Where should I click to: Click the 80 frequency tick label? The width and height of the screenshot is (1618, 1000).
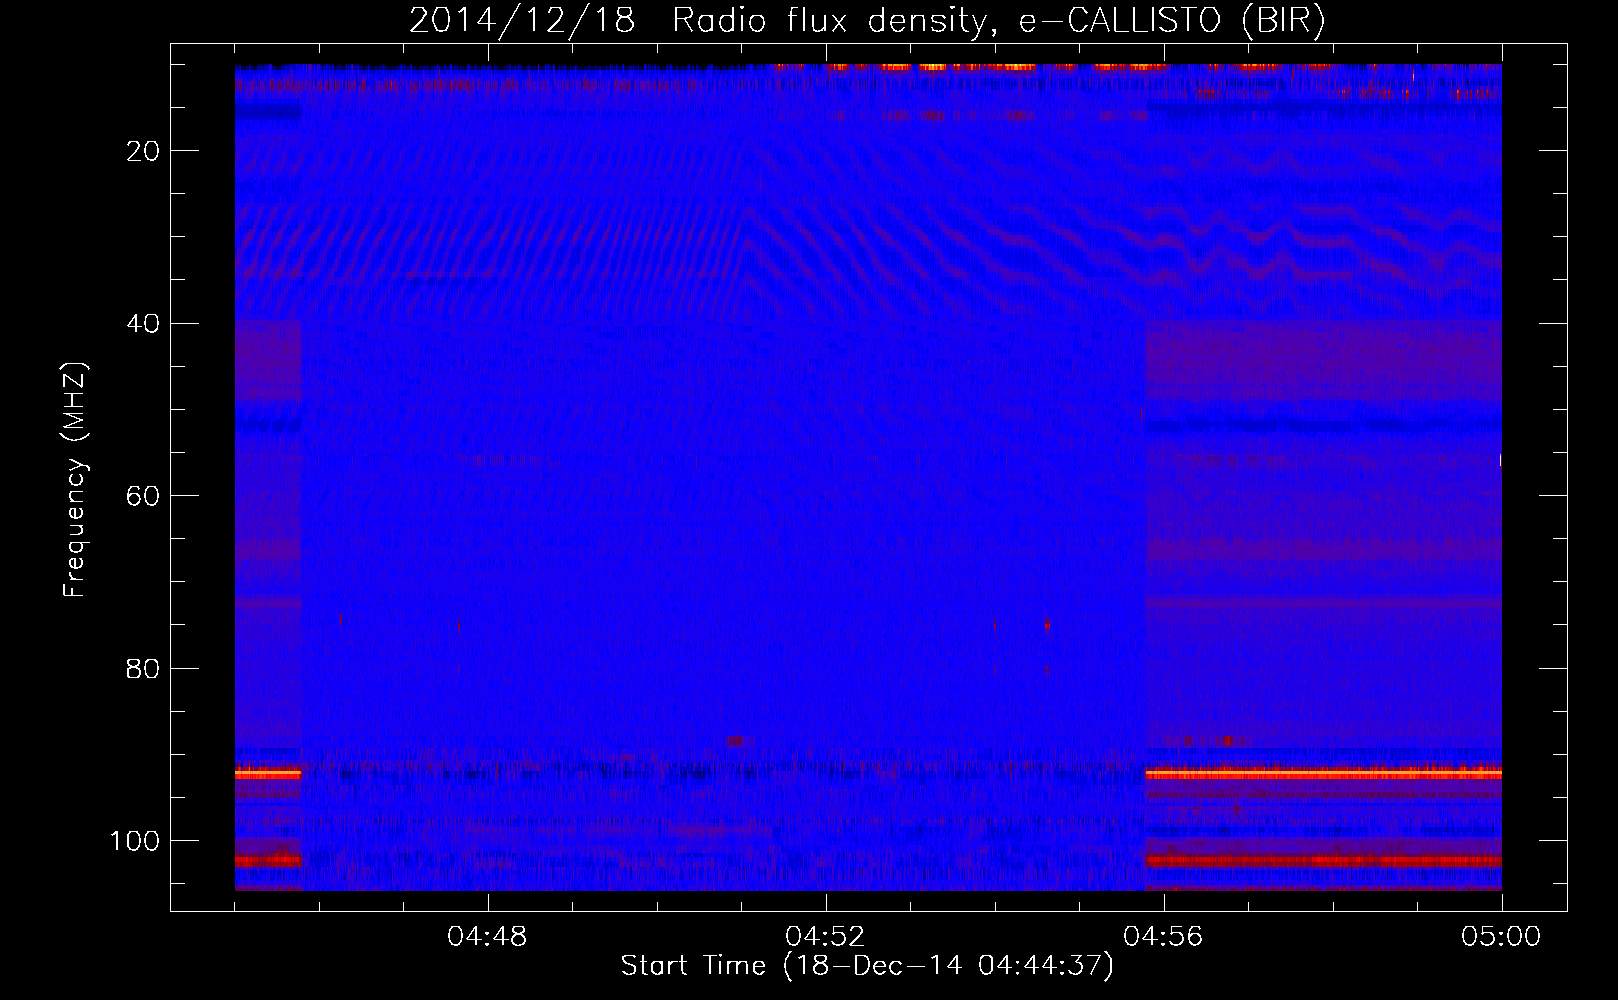coord(144,668)
